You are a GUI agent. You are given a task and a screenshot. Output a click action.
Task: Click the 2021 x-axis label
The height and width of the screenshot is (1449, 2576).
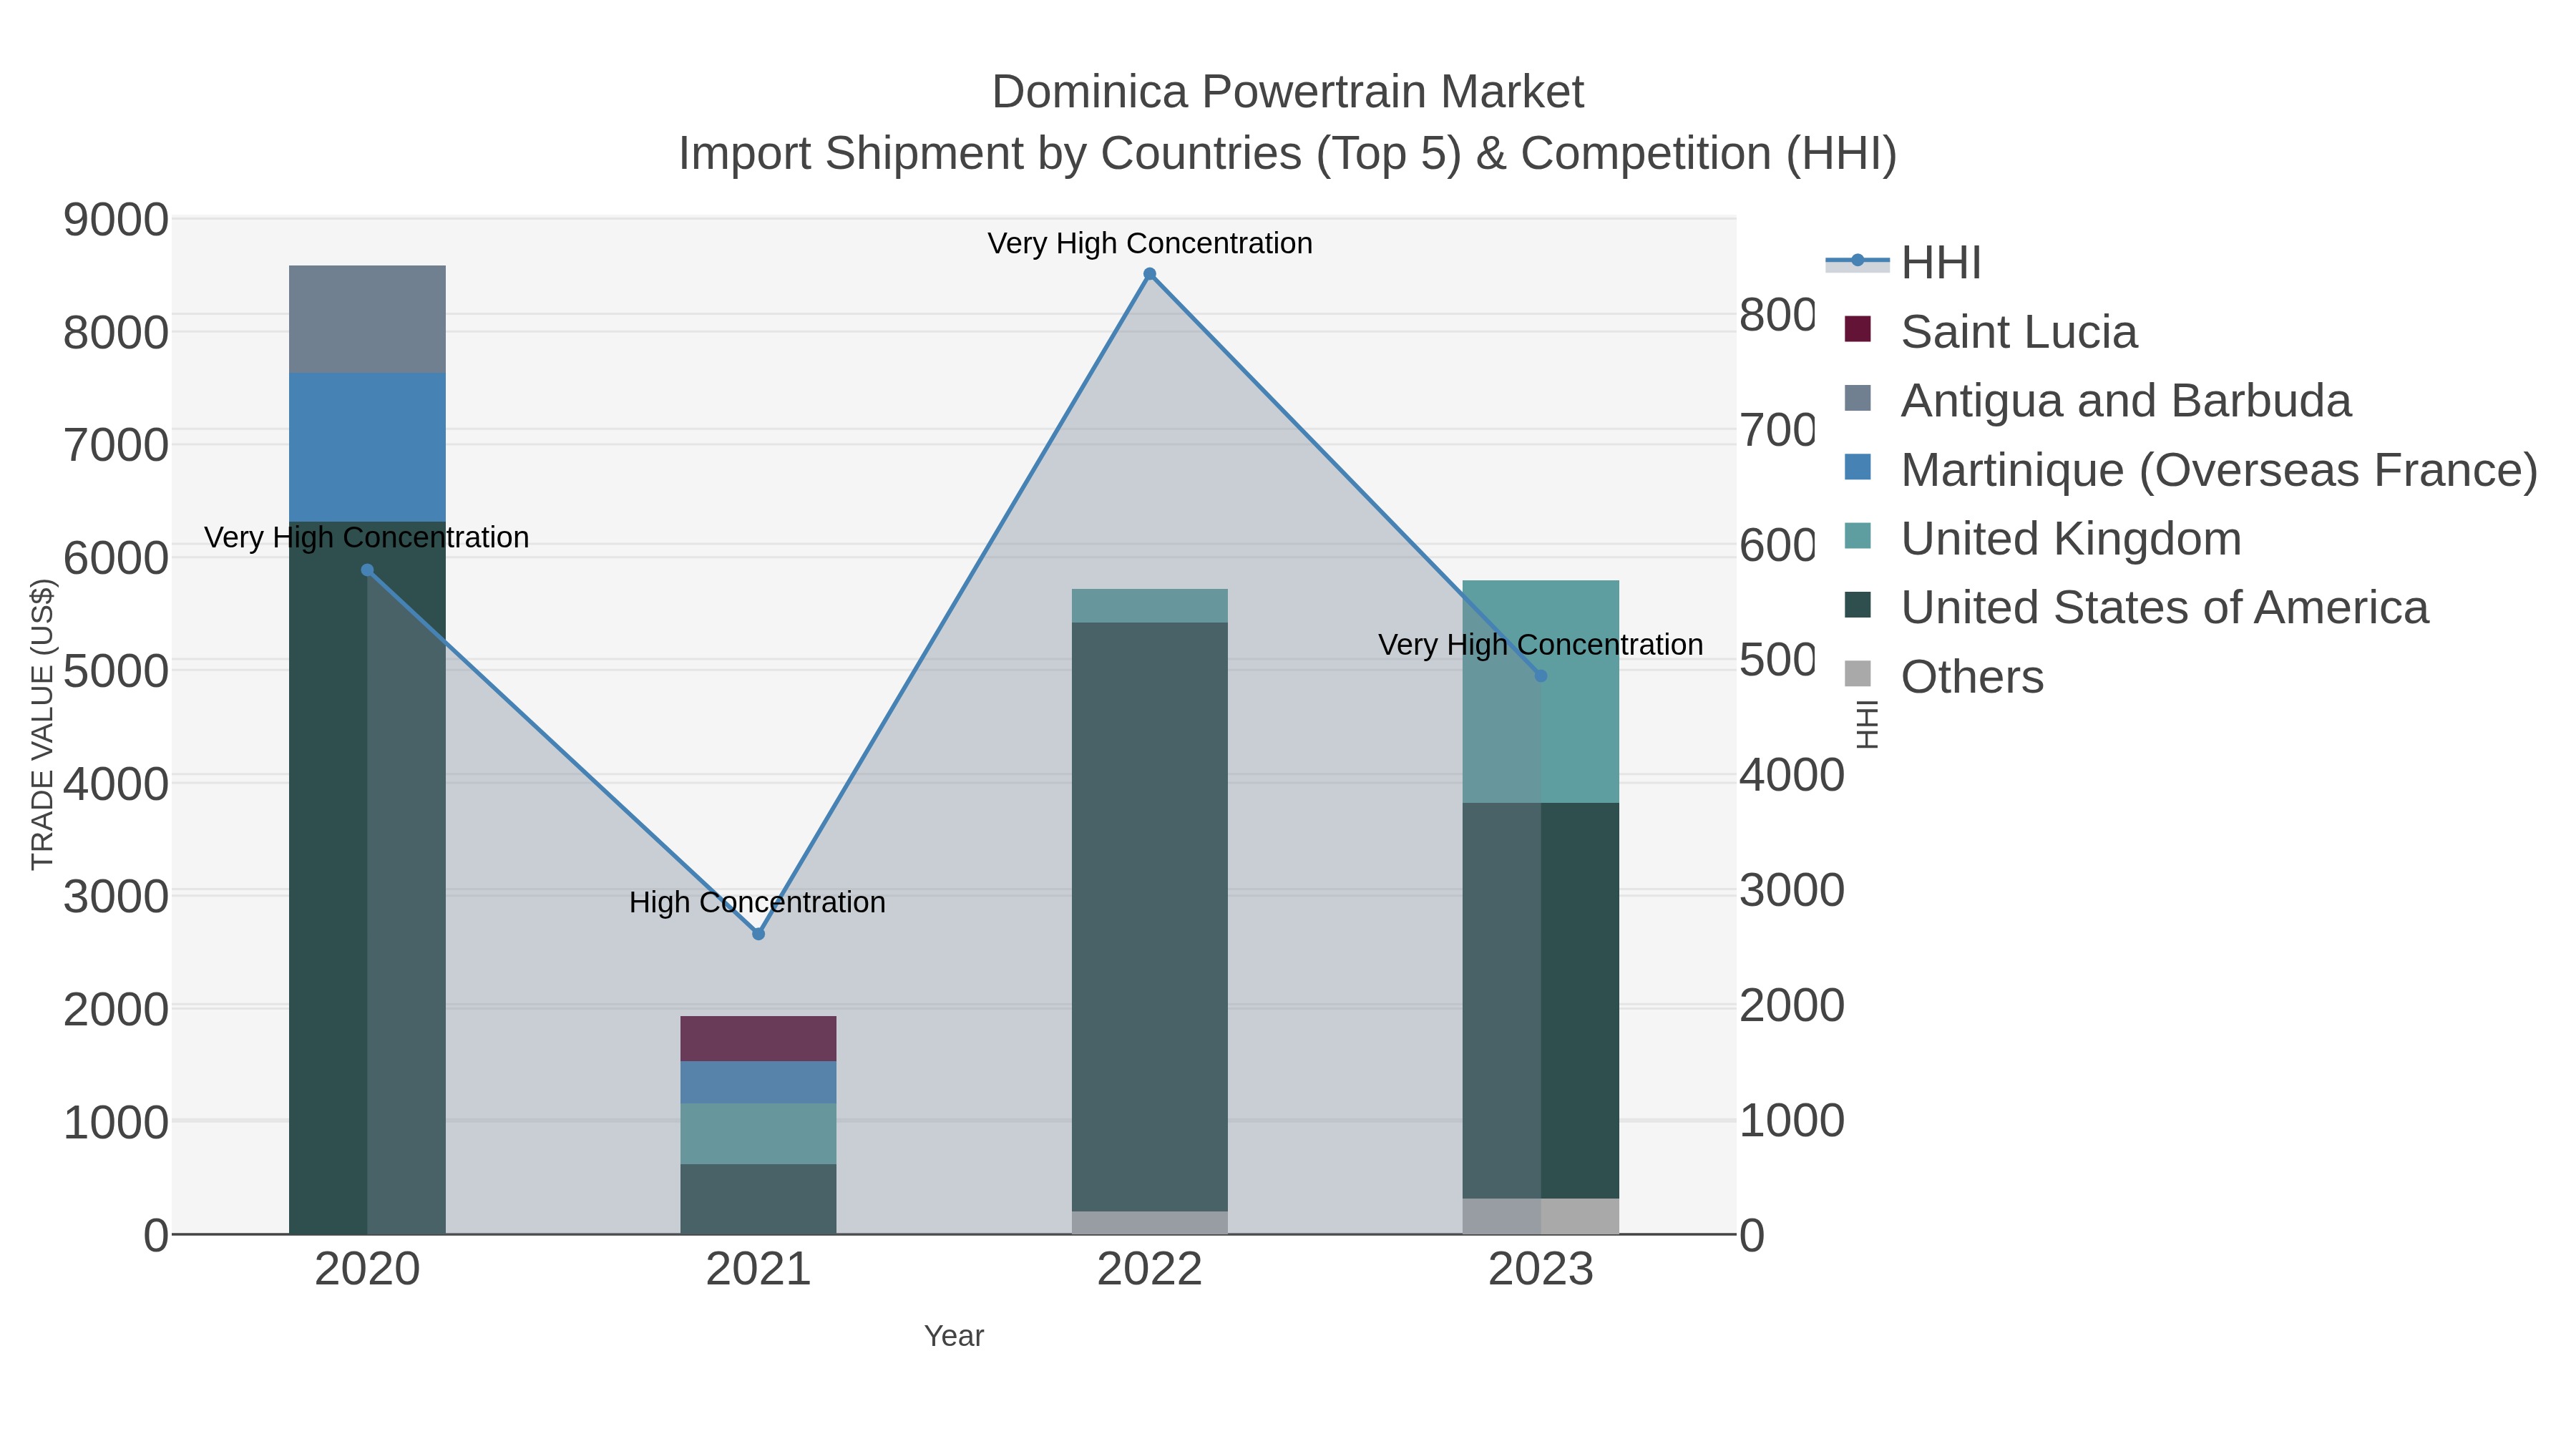coord(758,1270)
